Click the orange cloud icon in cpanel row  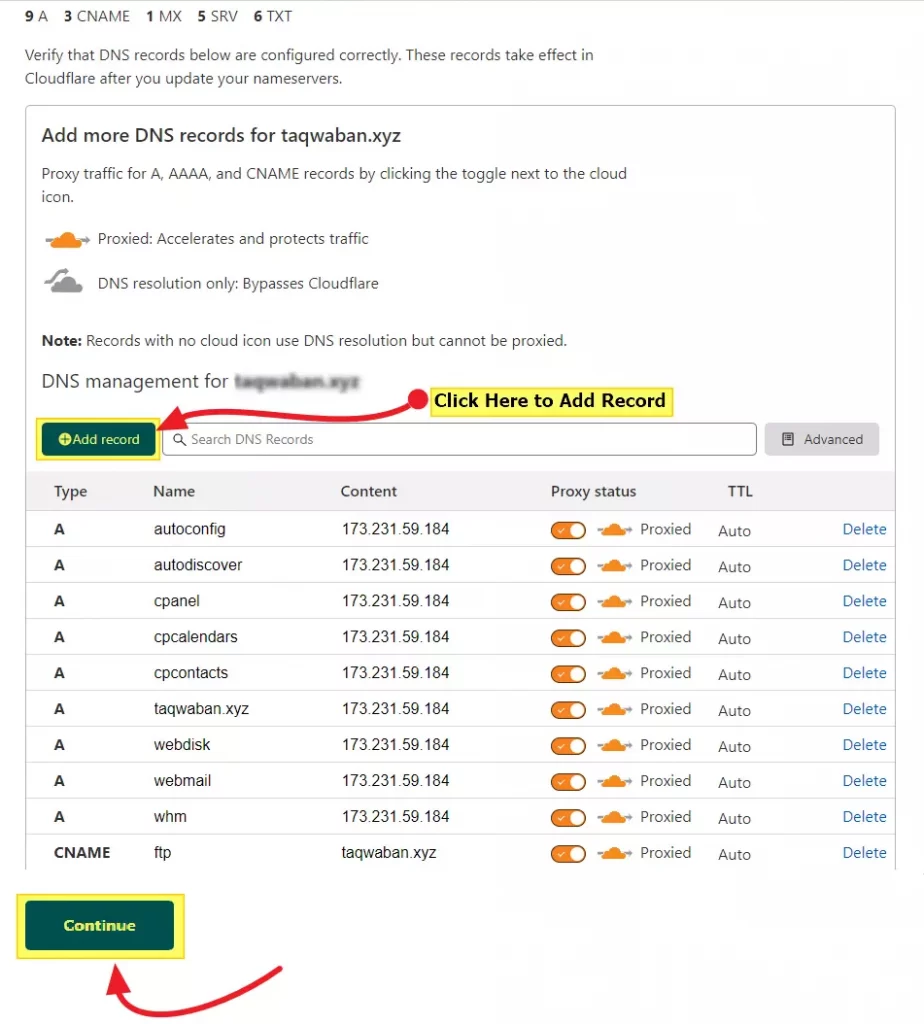click(614, 601)
